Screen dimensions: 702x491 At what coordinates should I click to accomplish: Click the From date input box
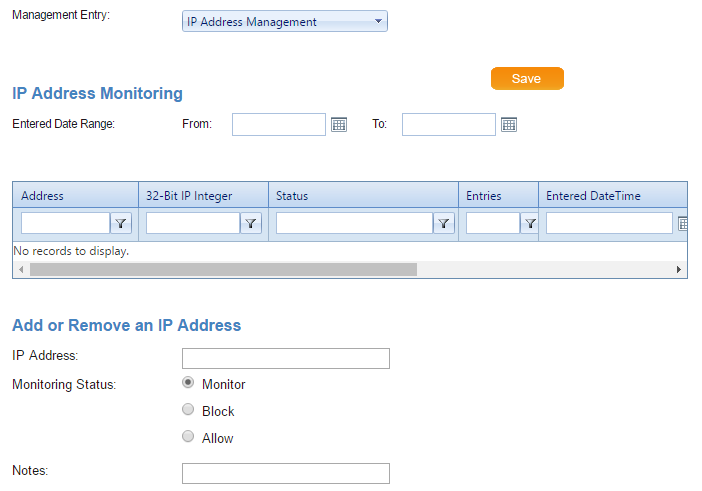point(279,124)
